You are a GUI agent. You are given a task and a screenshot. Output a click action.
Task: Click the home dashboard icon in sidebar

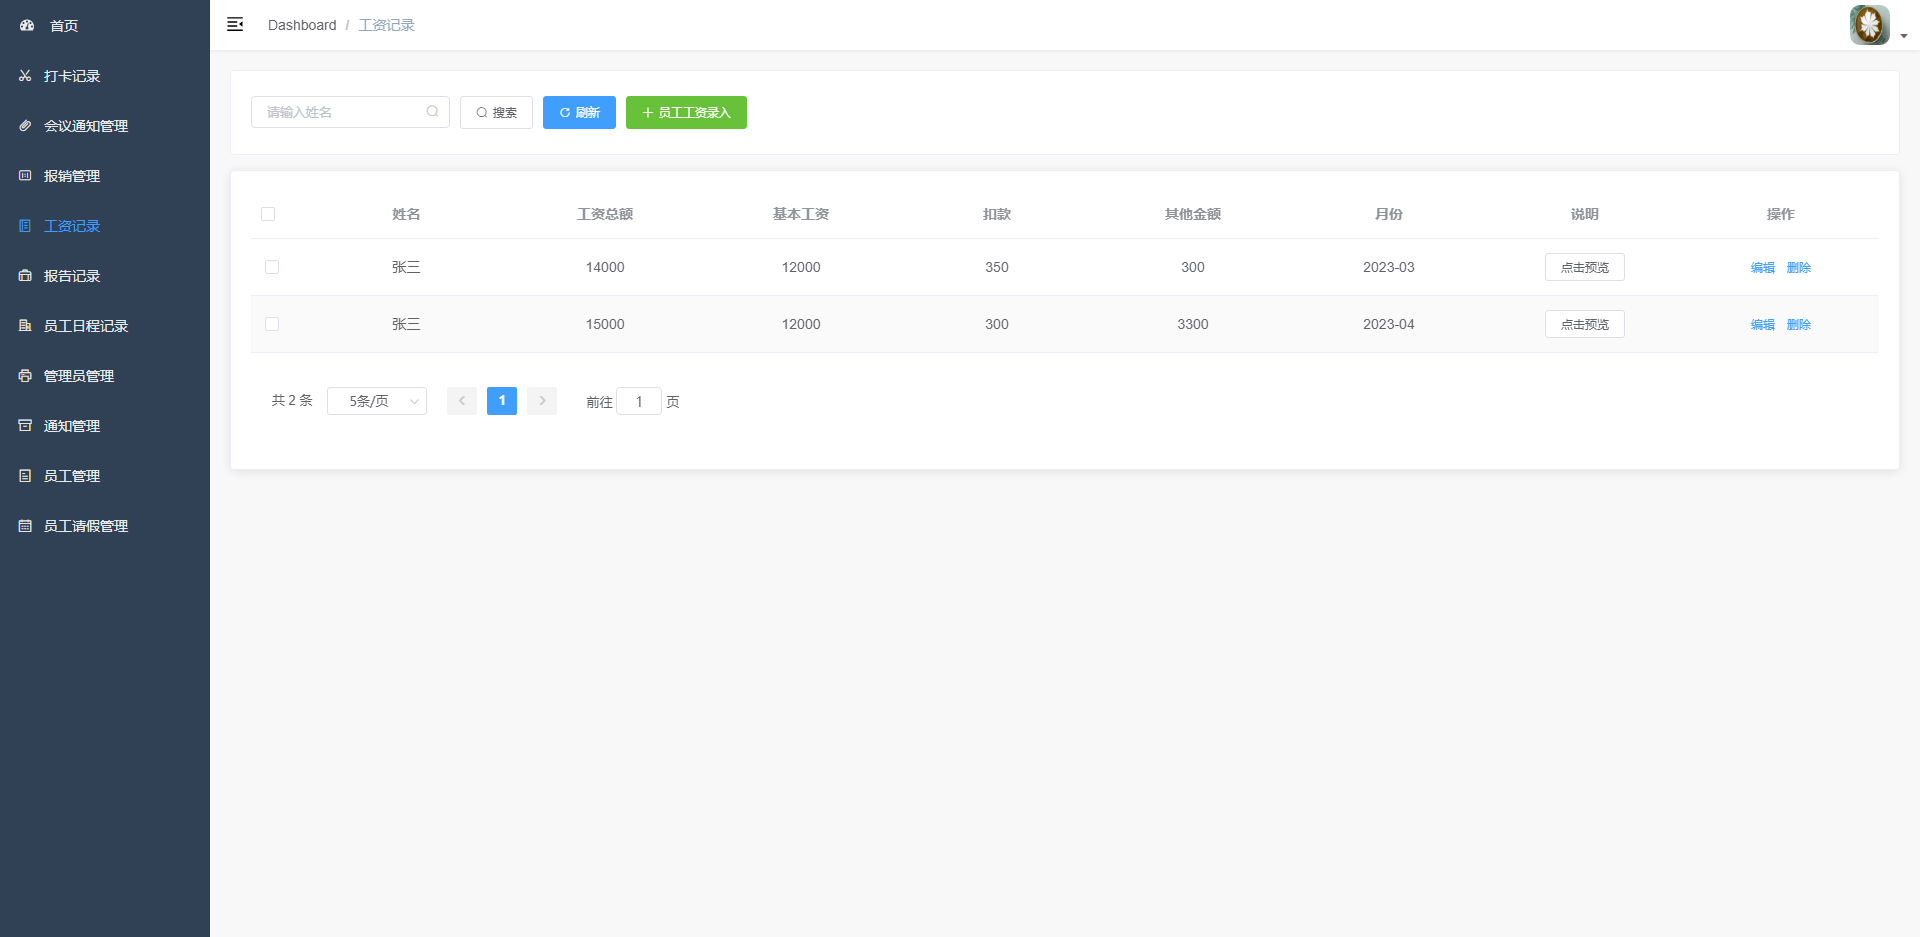(27, 26)
